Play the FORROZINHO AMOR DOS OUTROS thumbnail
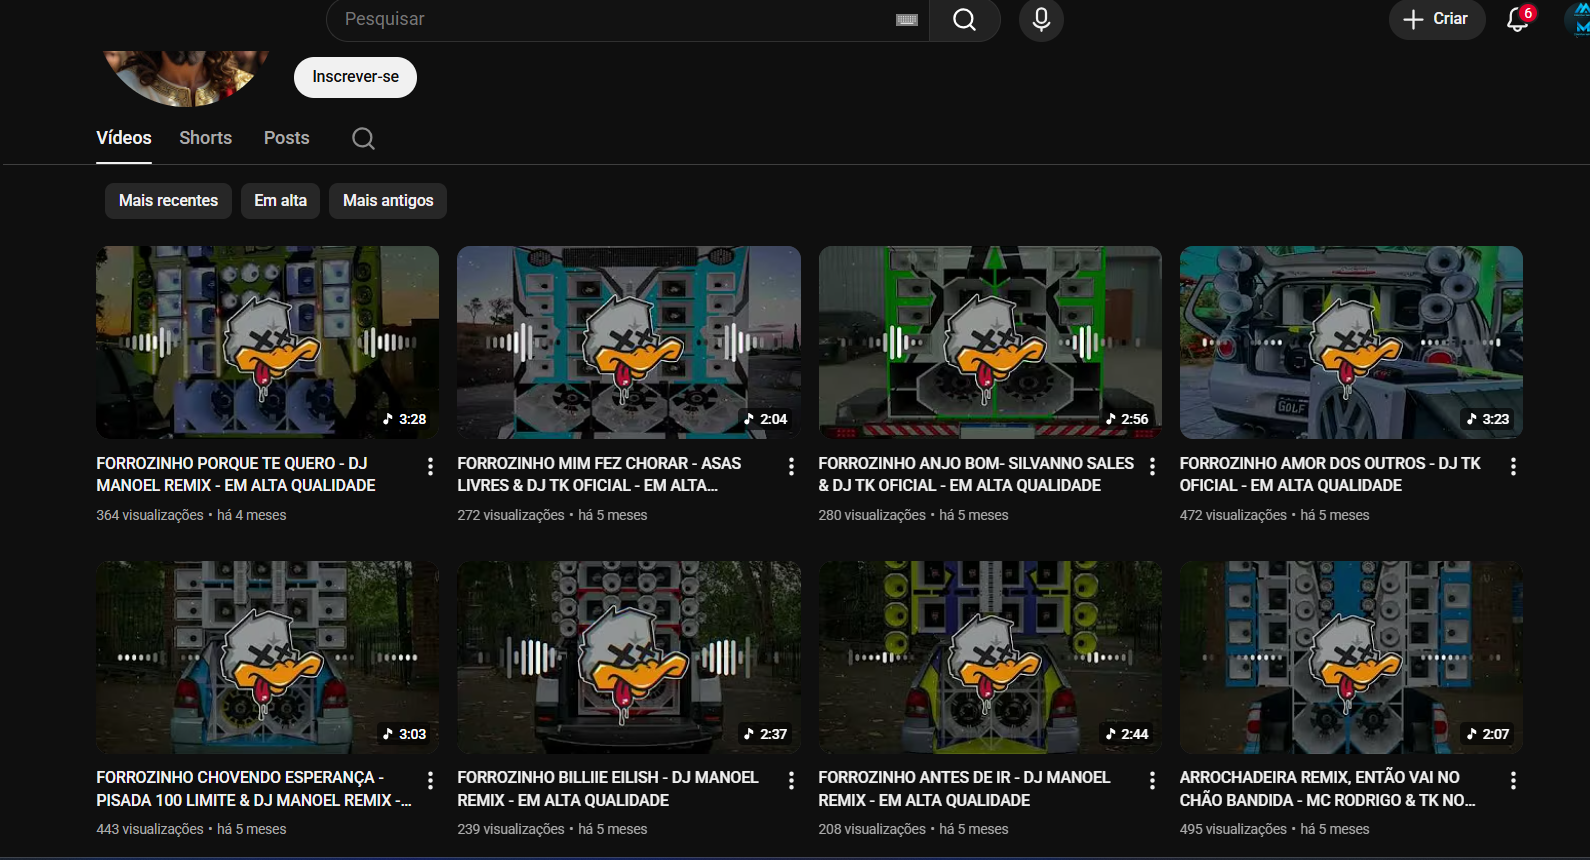 click(x=1351, y=342)
